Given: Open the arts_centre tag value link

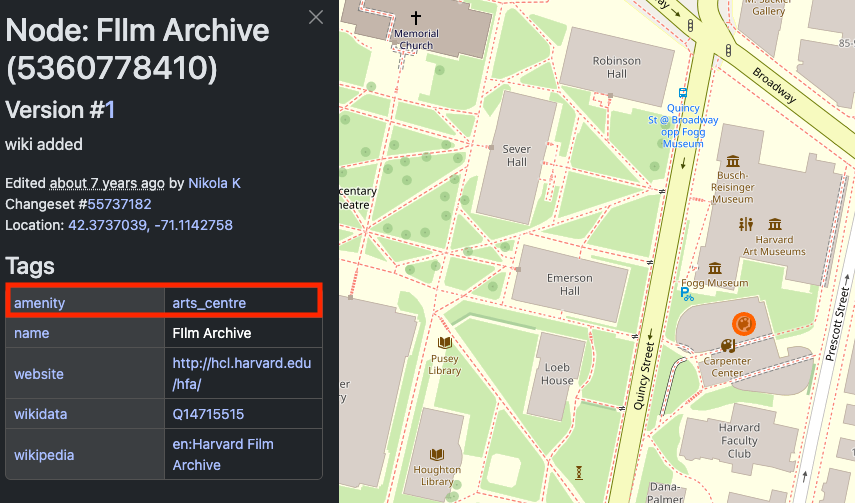Looking at the screenshot, I should coord(209,303).
